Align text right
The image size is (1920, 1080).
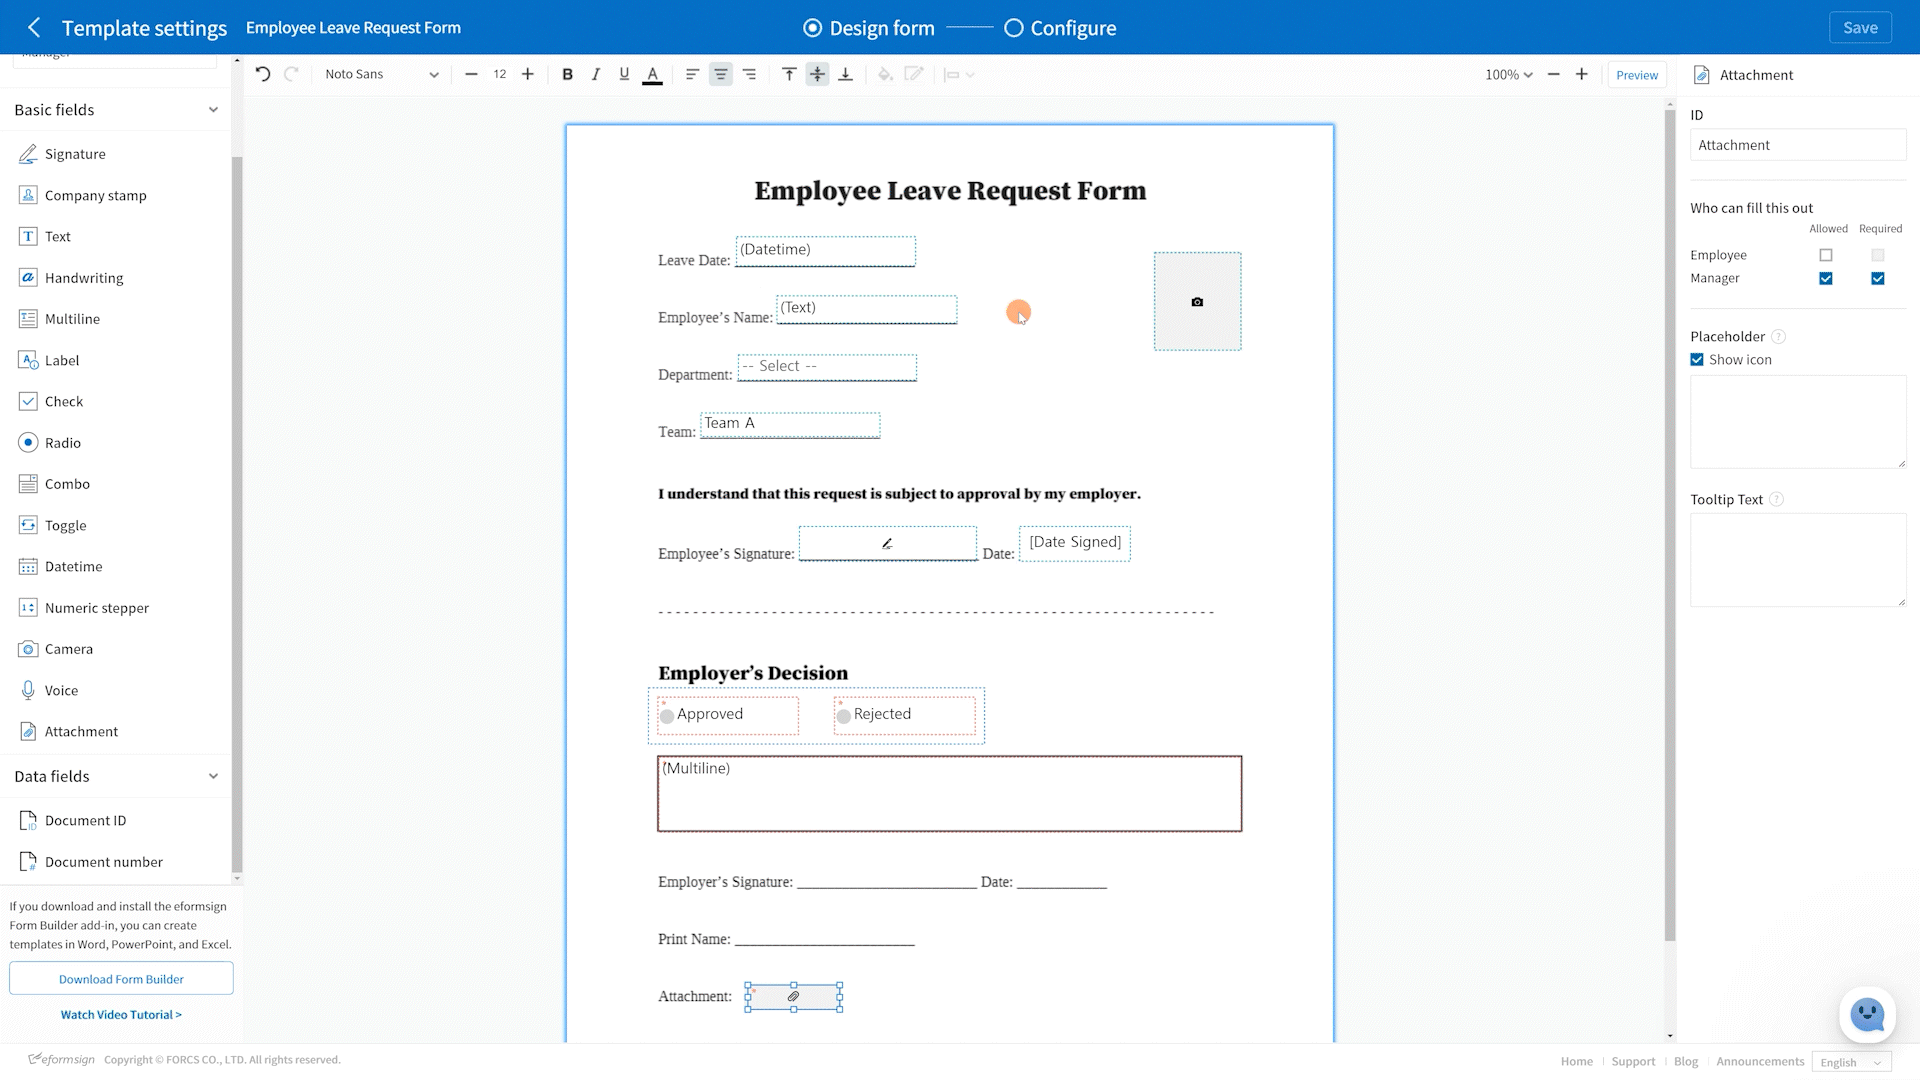(749, 74)
